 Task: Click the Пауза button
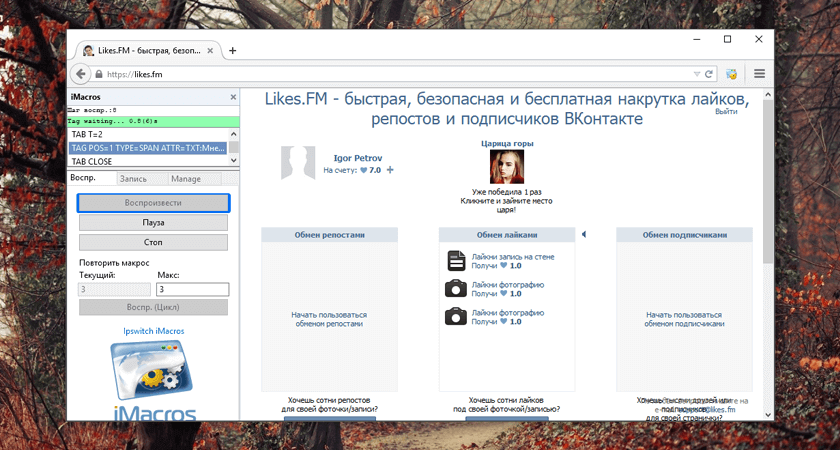point(153,222)
